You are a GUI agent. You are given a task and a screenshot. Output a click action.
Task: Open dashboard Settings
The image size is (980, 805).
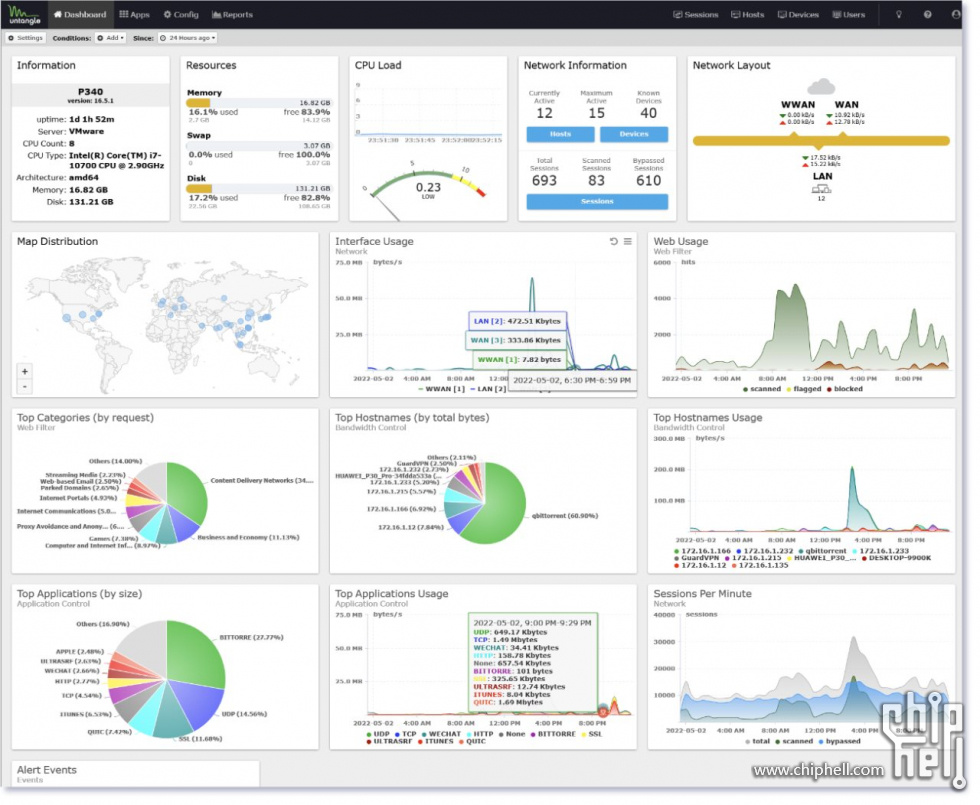pyautogui.click(x=26, y=38)
